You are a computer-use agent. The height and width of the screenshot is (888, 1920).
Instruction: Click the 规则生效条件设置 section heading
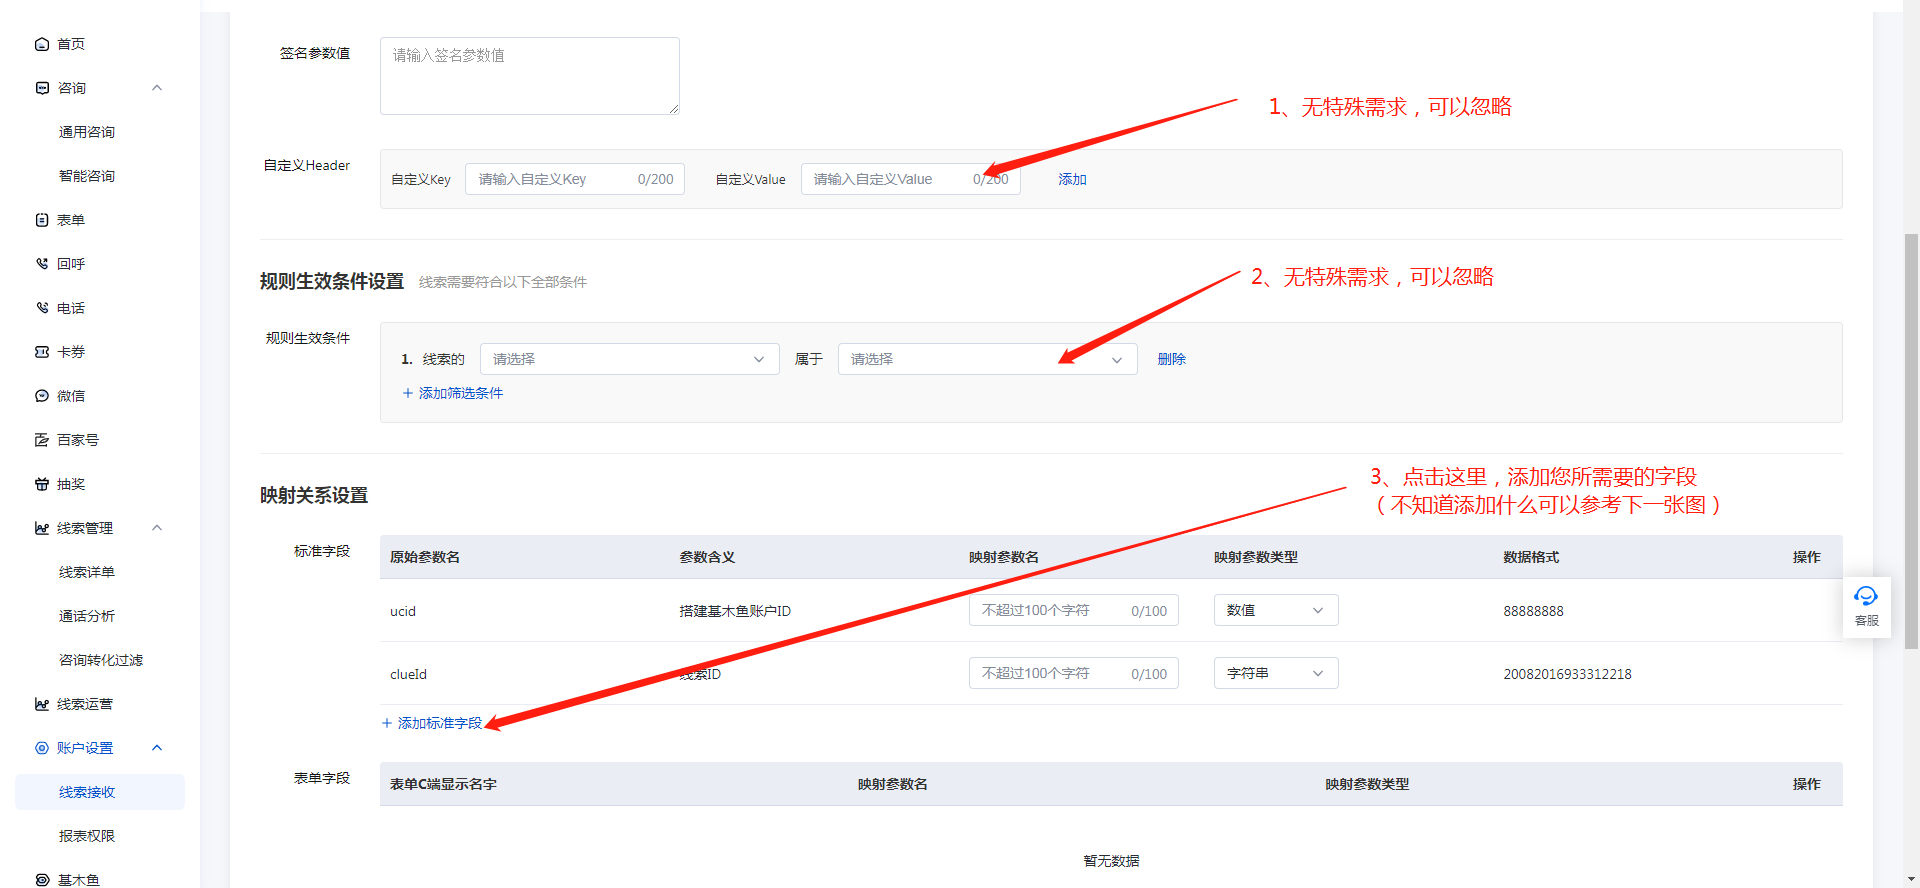click(332, 281)
